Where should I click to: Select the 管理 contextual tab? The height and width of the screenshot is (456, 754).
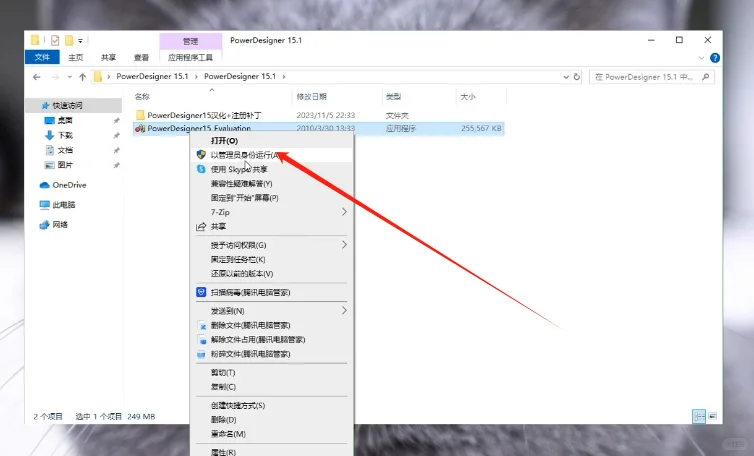pyautogui.click(x=190, y=41)
